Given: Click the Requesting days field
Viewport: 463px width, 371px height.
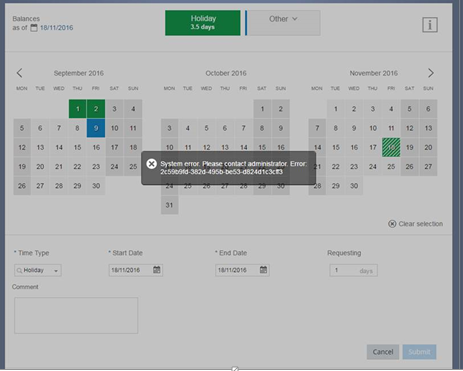Looking at the screenshot, I should click(353, 270).
